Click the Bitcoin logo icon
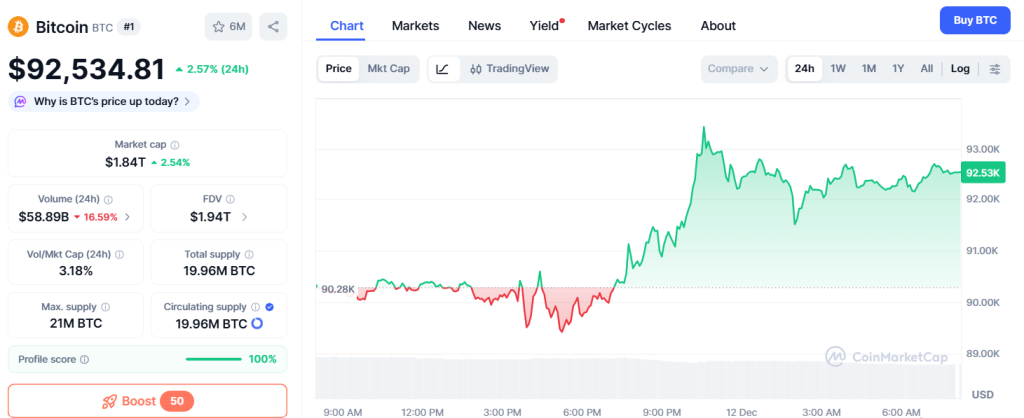The image size is (1024, 418). pyautogui.click(x=17, y=26)
